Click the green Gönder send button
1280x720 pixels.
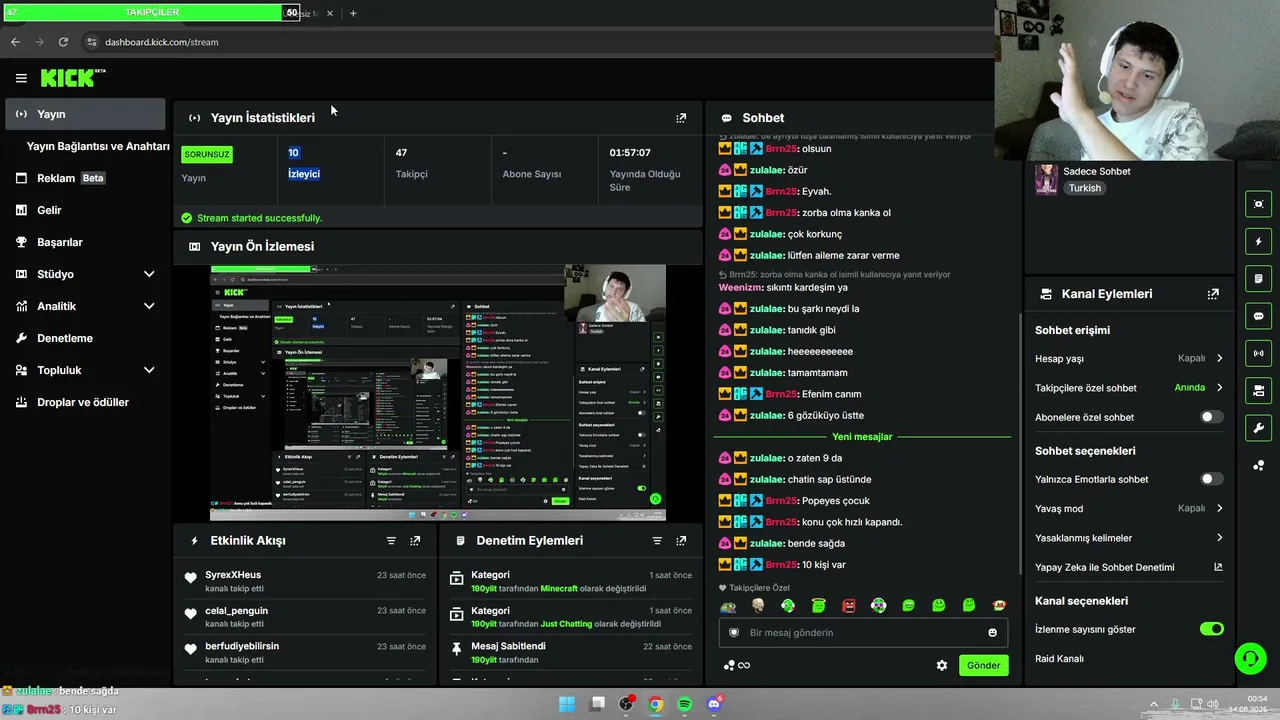click(983, 665)
